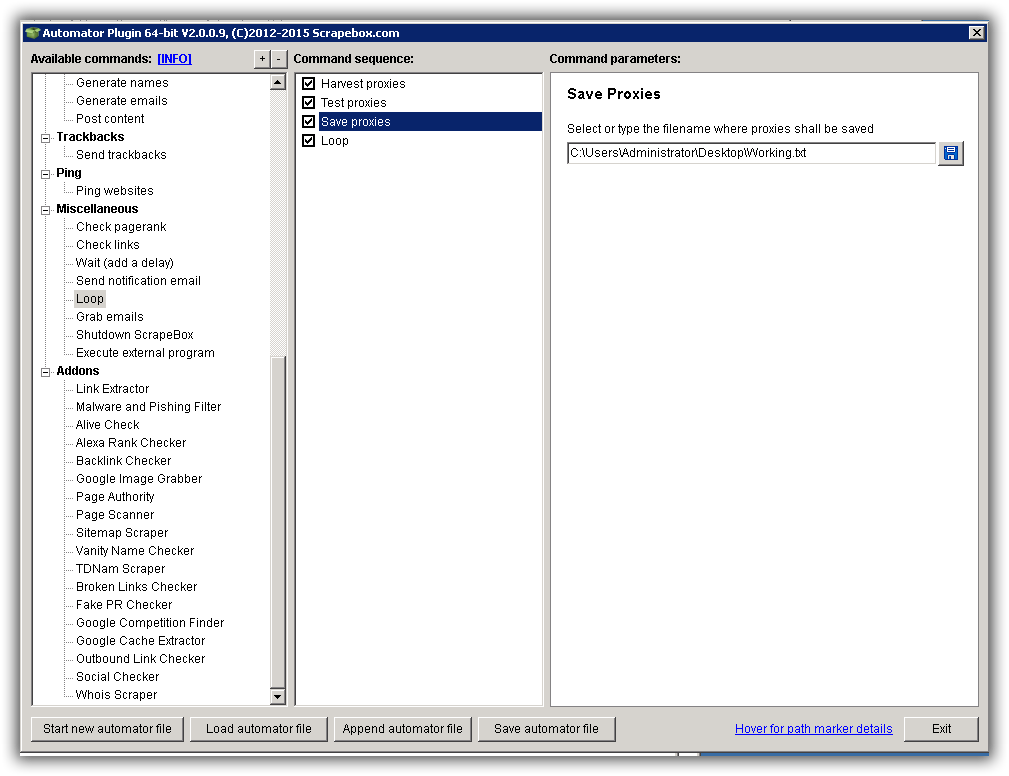
Task: Click Save automator file button
Action: click(546, 729)
